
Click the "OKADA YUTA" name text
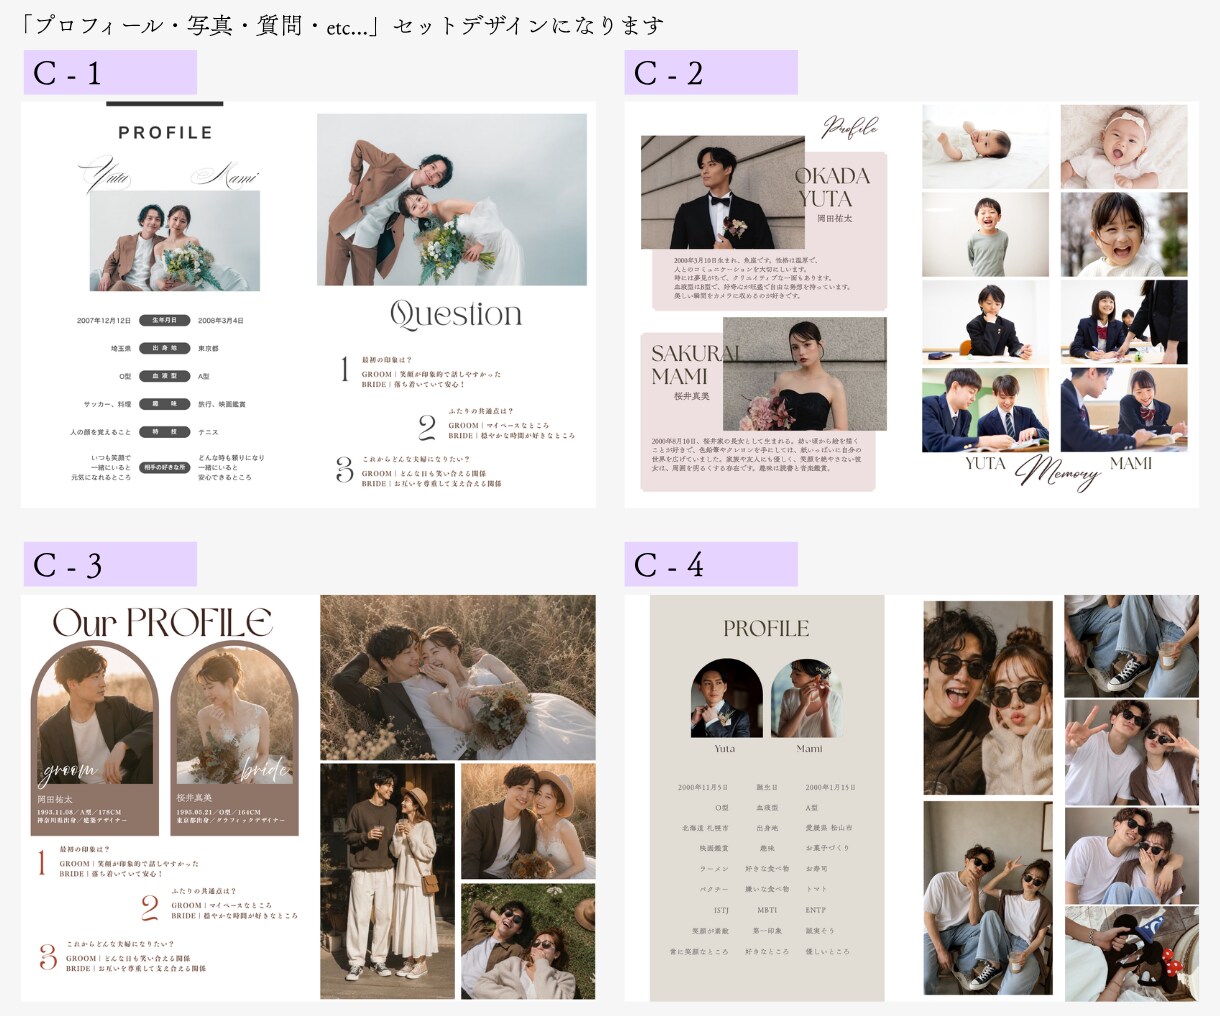pyautogui.click(x=832, y=187)
